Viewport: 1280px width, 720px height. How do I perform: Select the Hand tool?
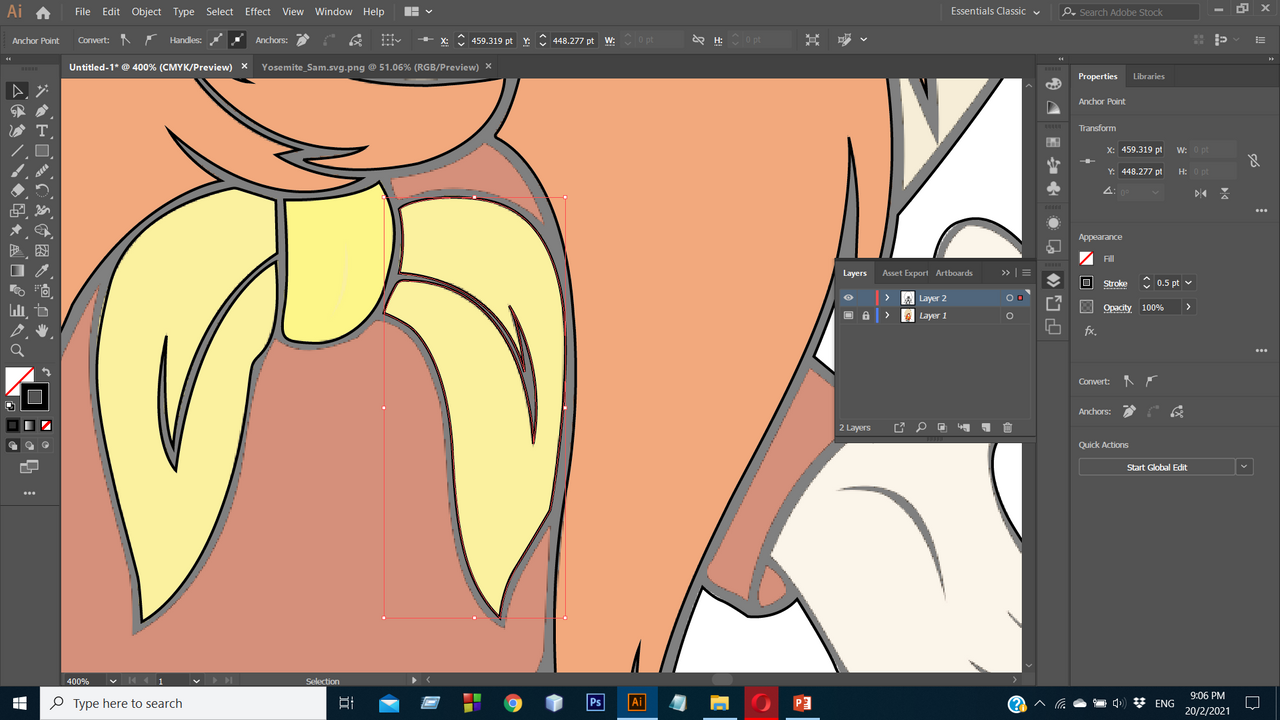click(x=42, y=331)
